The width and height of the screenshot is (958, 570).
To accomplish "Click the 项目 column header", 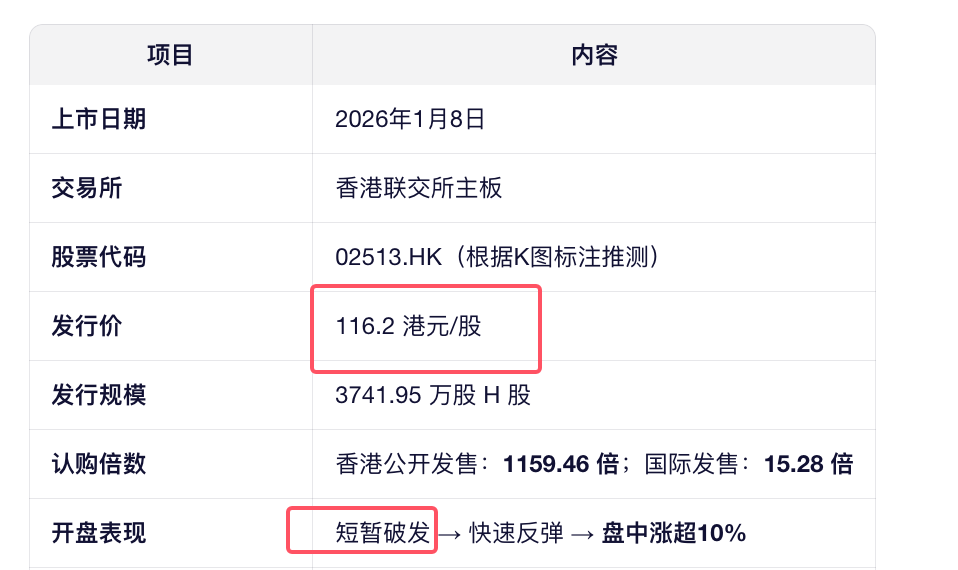I will click(x=170, y=54).
